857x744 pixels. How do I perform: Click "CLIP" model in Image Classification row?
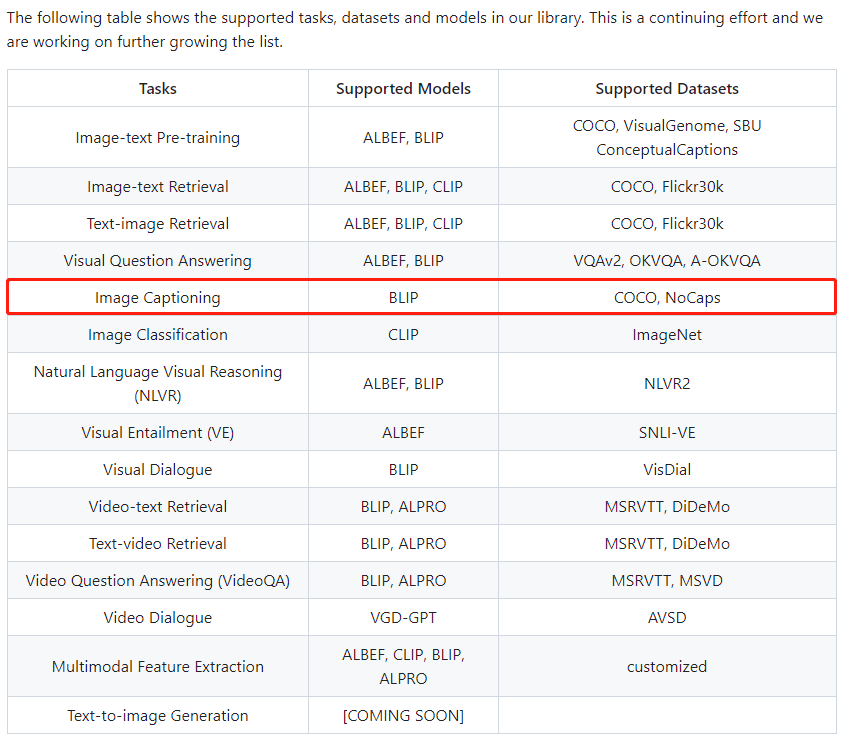tap(403, 335)
